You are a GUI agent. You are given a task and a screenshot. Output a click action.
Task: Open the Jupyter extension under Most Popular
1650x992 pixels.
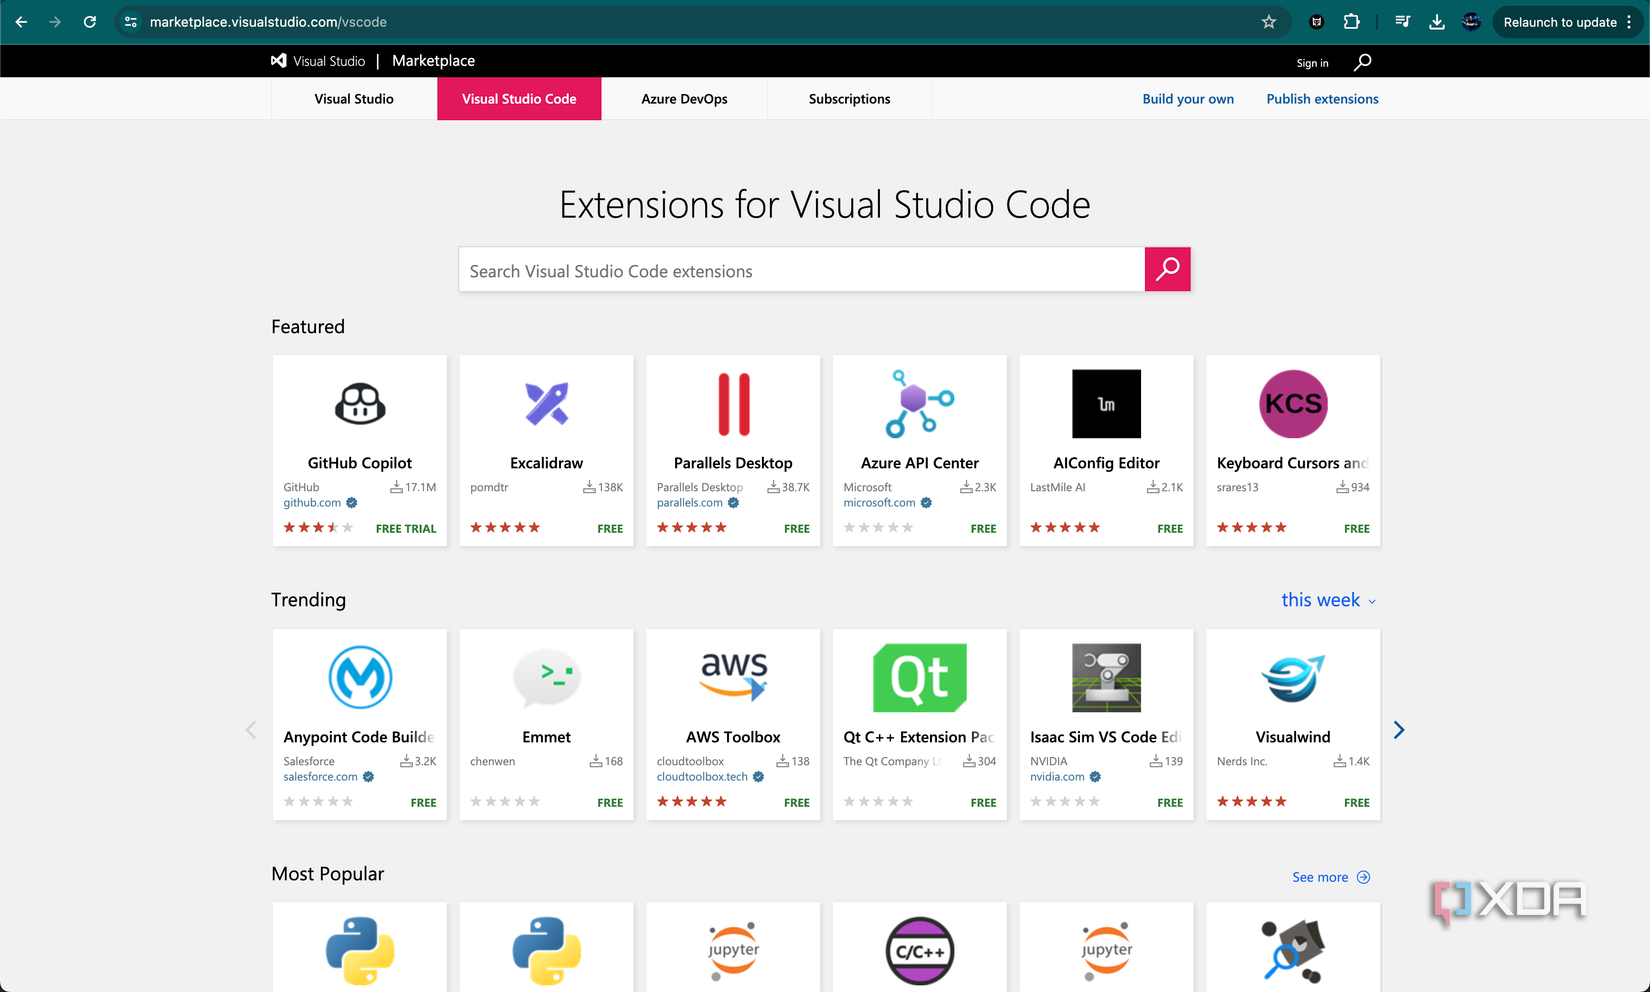pyautogui.click(x=732, y=950)
